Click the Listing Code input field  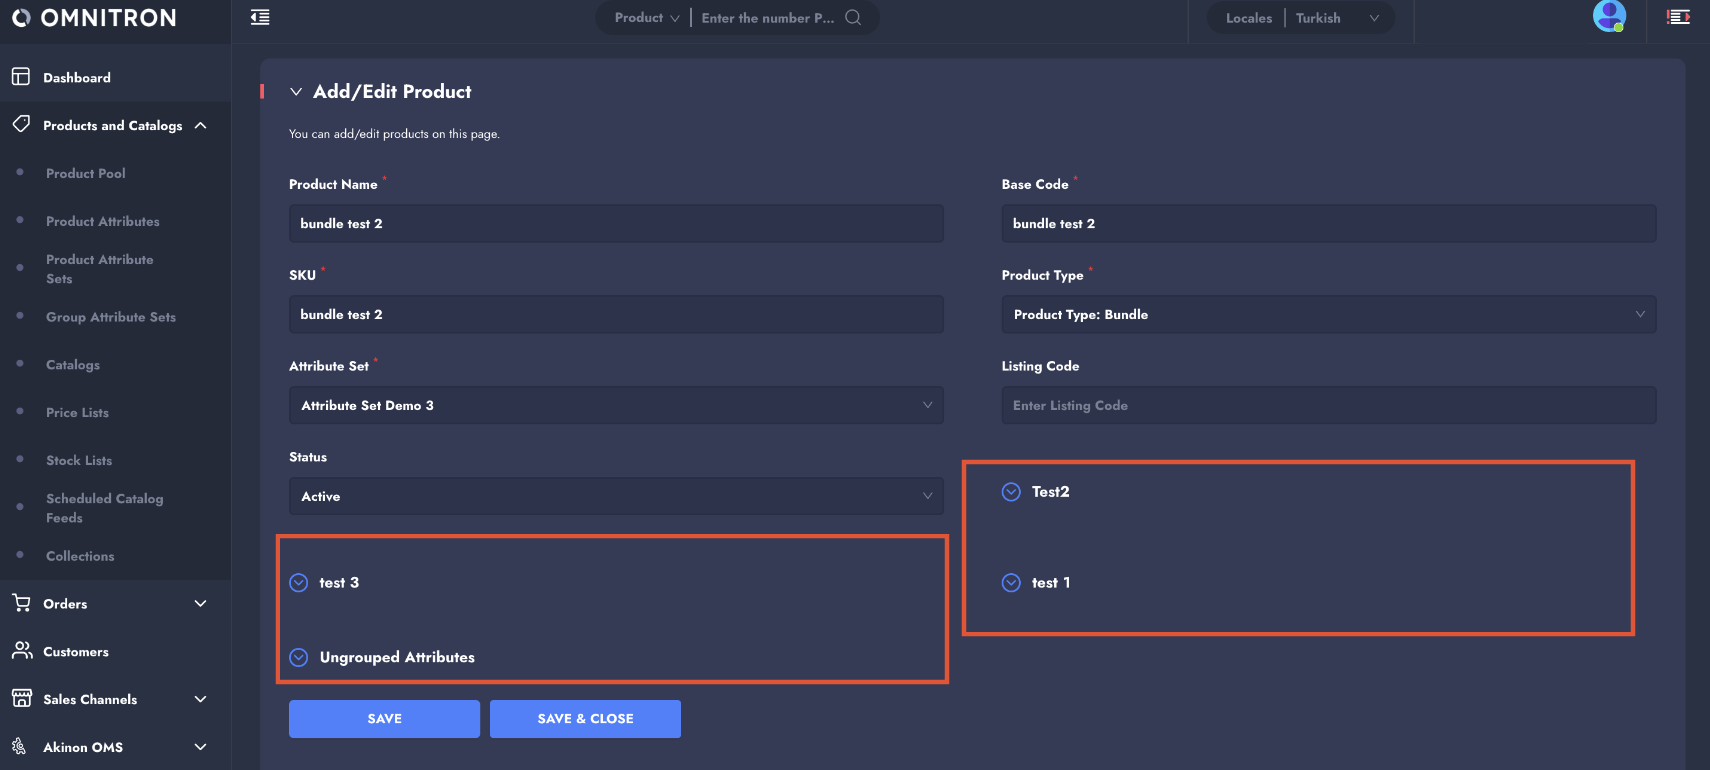[x=1328, y=405]
